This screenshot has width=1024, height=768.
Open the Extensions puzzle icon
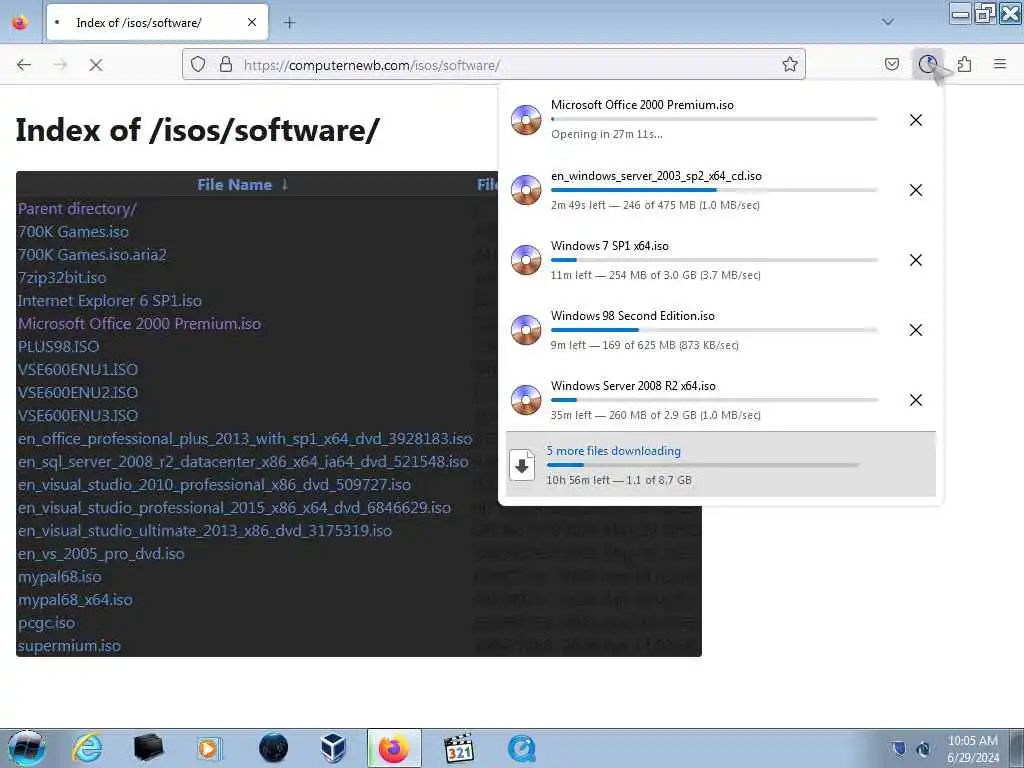coord(964,64)
